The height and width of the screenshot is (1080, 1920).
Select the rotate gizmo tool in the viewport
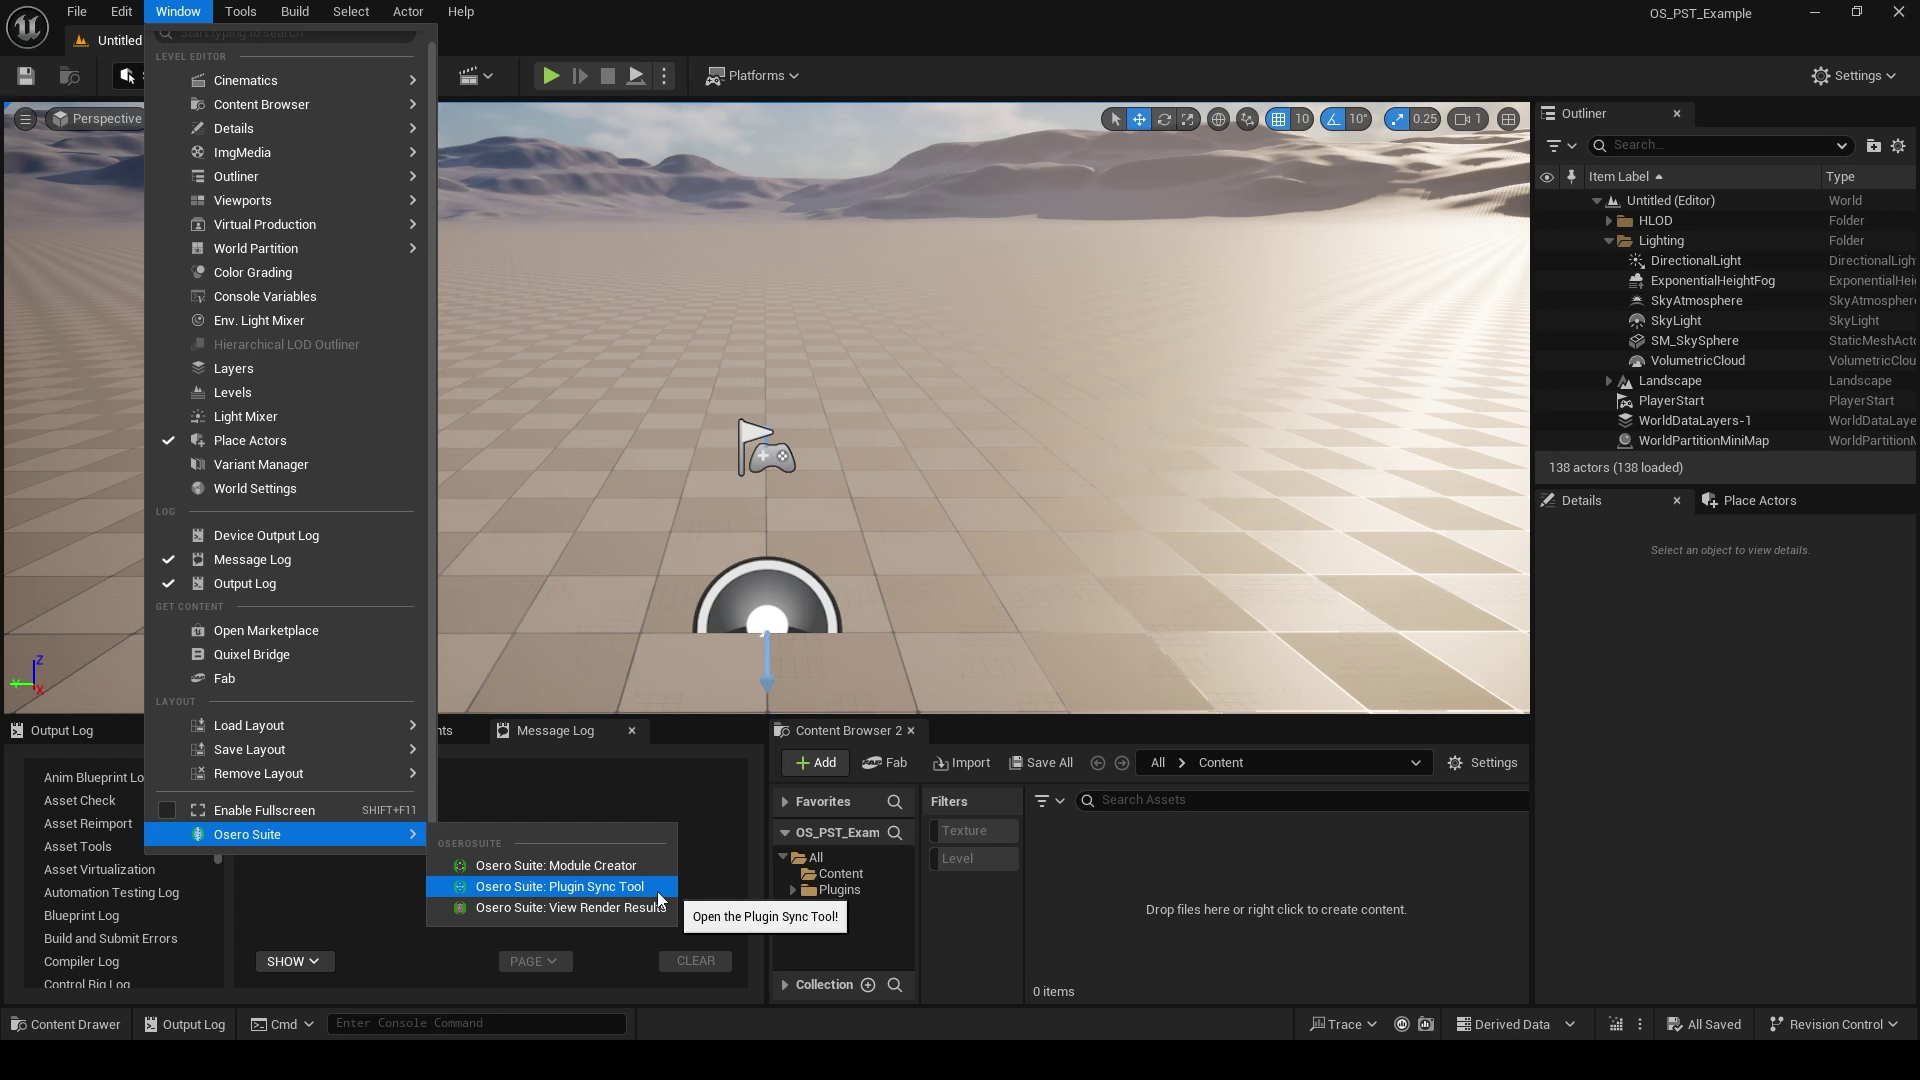(x=1164, y=119)
